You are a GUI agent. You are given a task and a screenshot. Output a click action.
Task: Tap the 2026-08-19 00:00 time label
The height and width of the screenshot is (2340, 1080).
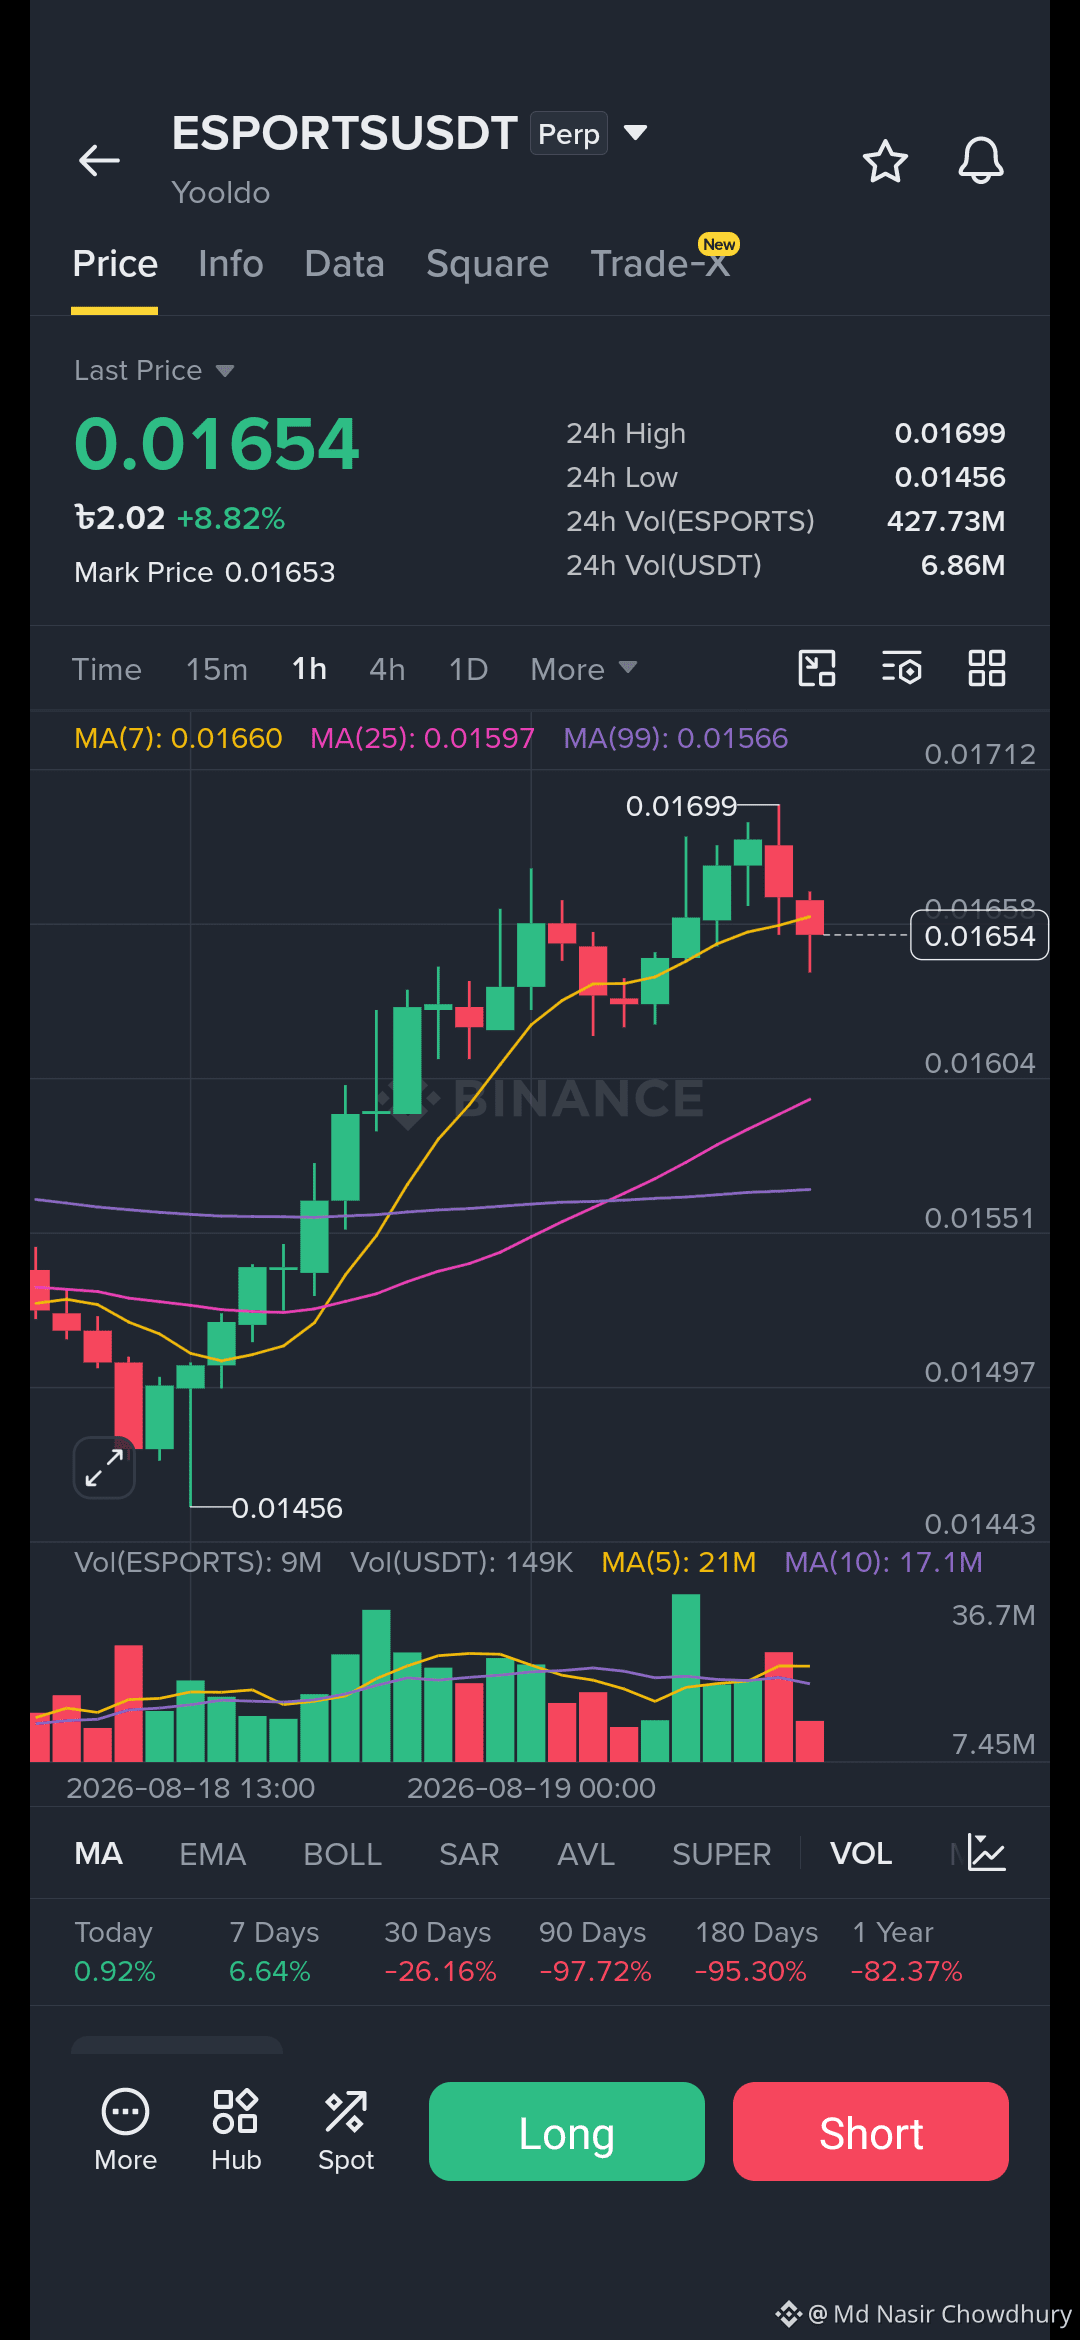click(531, 1788)
